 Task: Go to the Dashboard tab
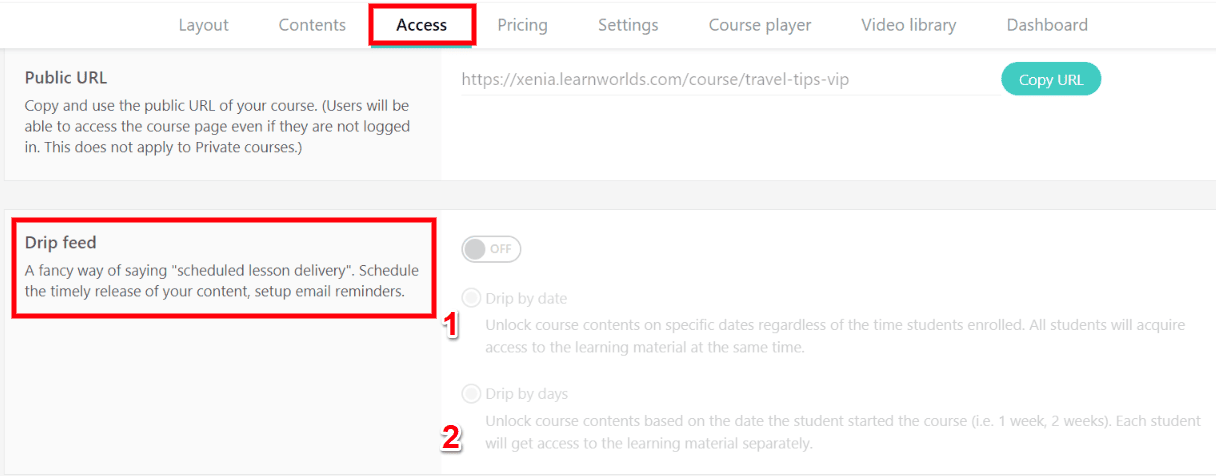(1047, 25)
